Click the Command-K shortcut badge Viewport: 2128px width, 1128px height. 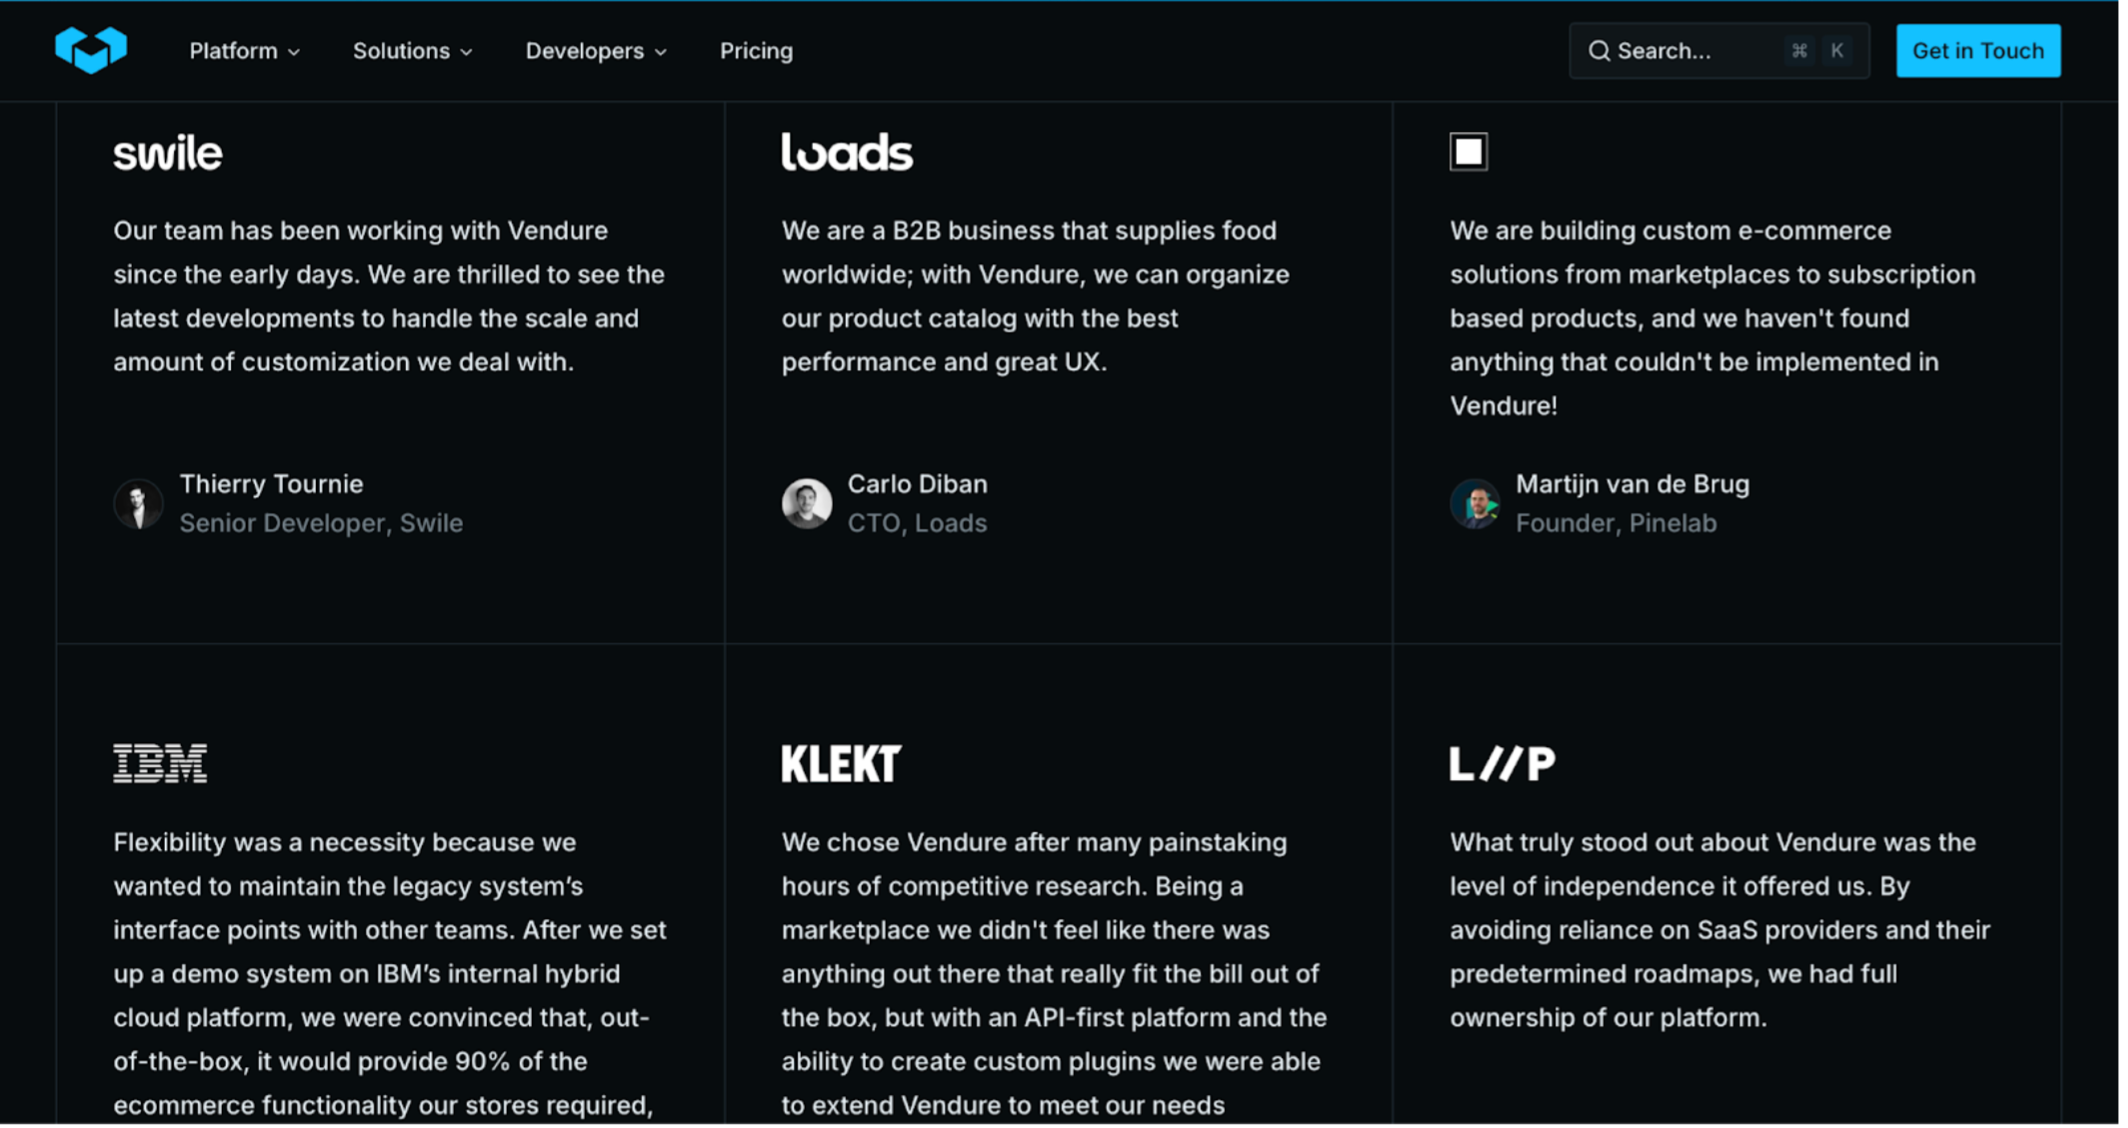click(x=1818, y=51)
